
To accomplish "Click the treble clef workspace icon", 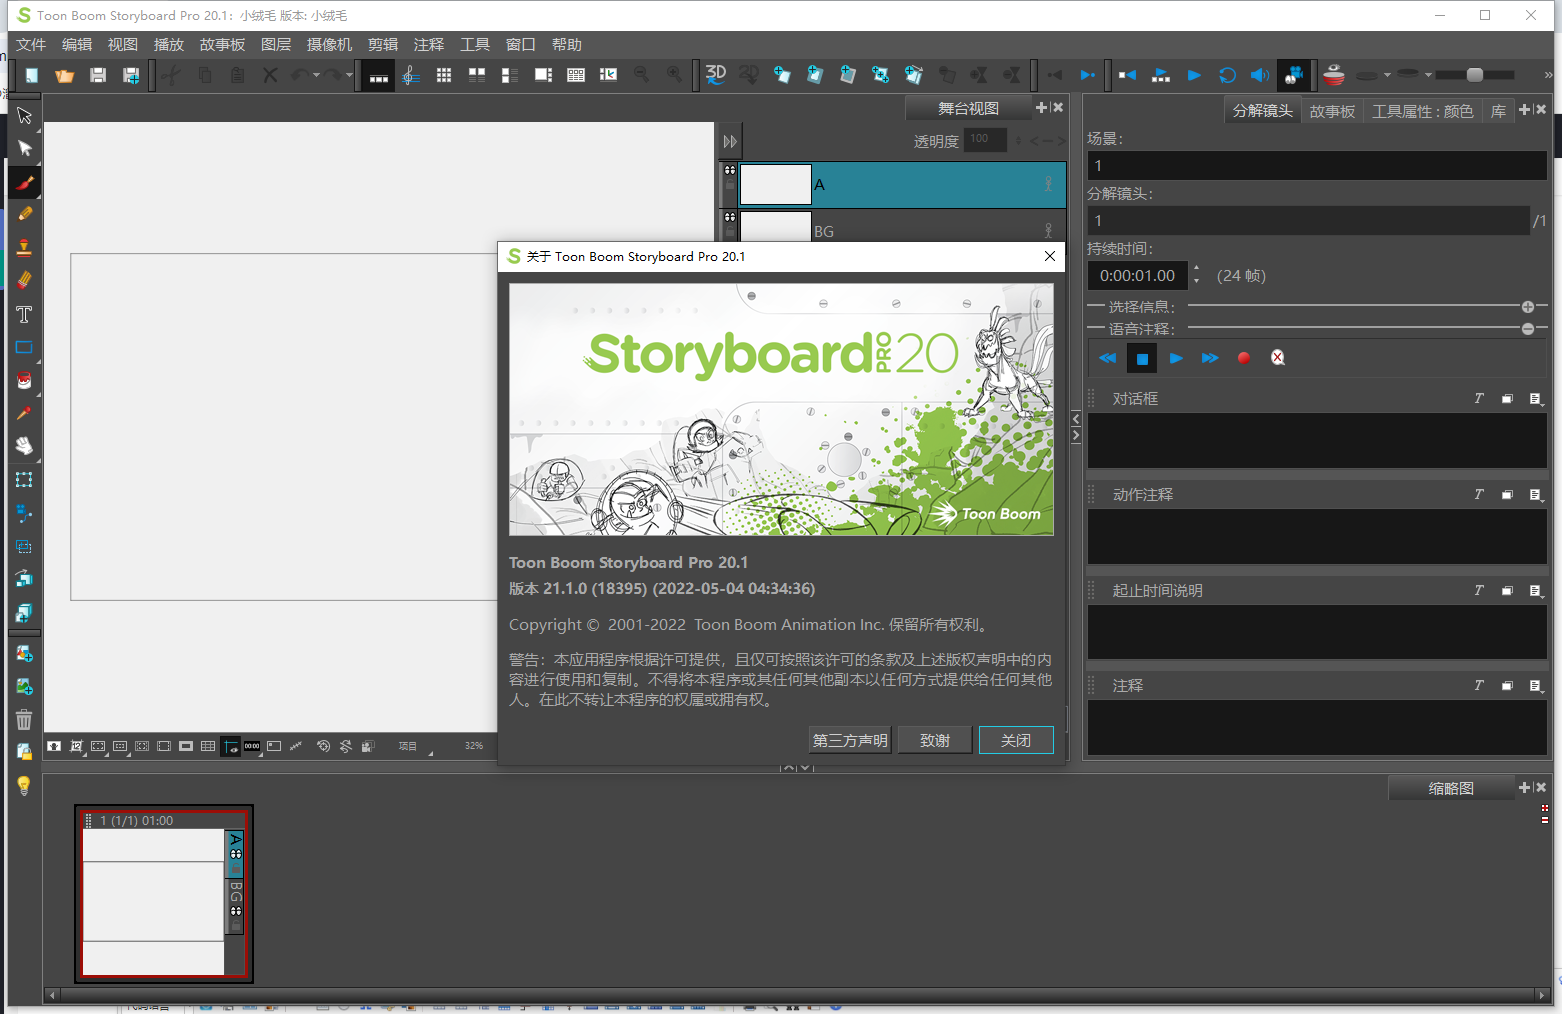I will 411,75.
